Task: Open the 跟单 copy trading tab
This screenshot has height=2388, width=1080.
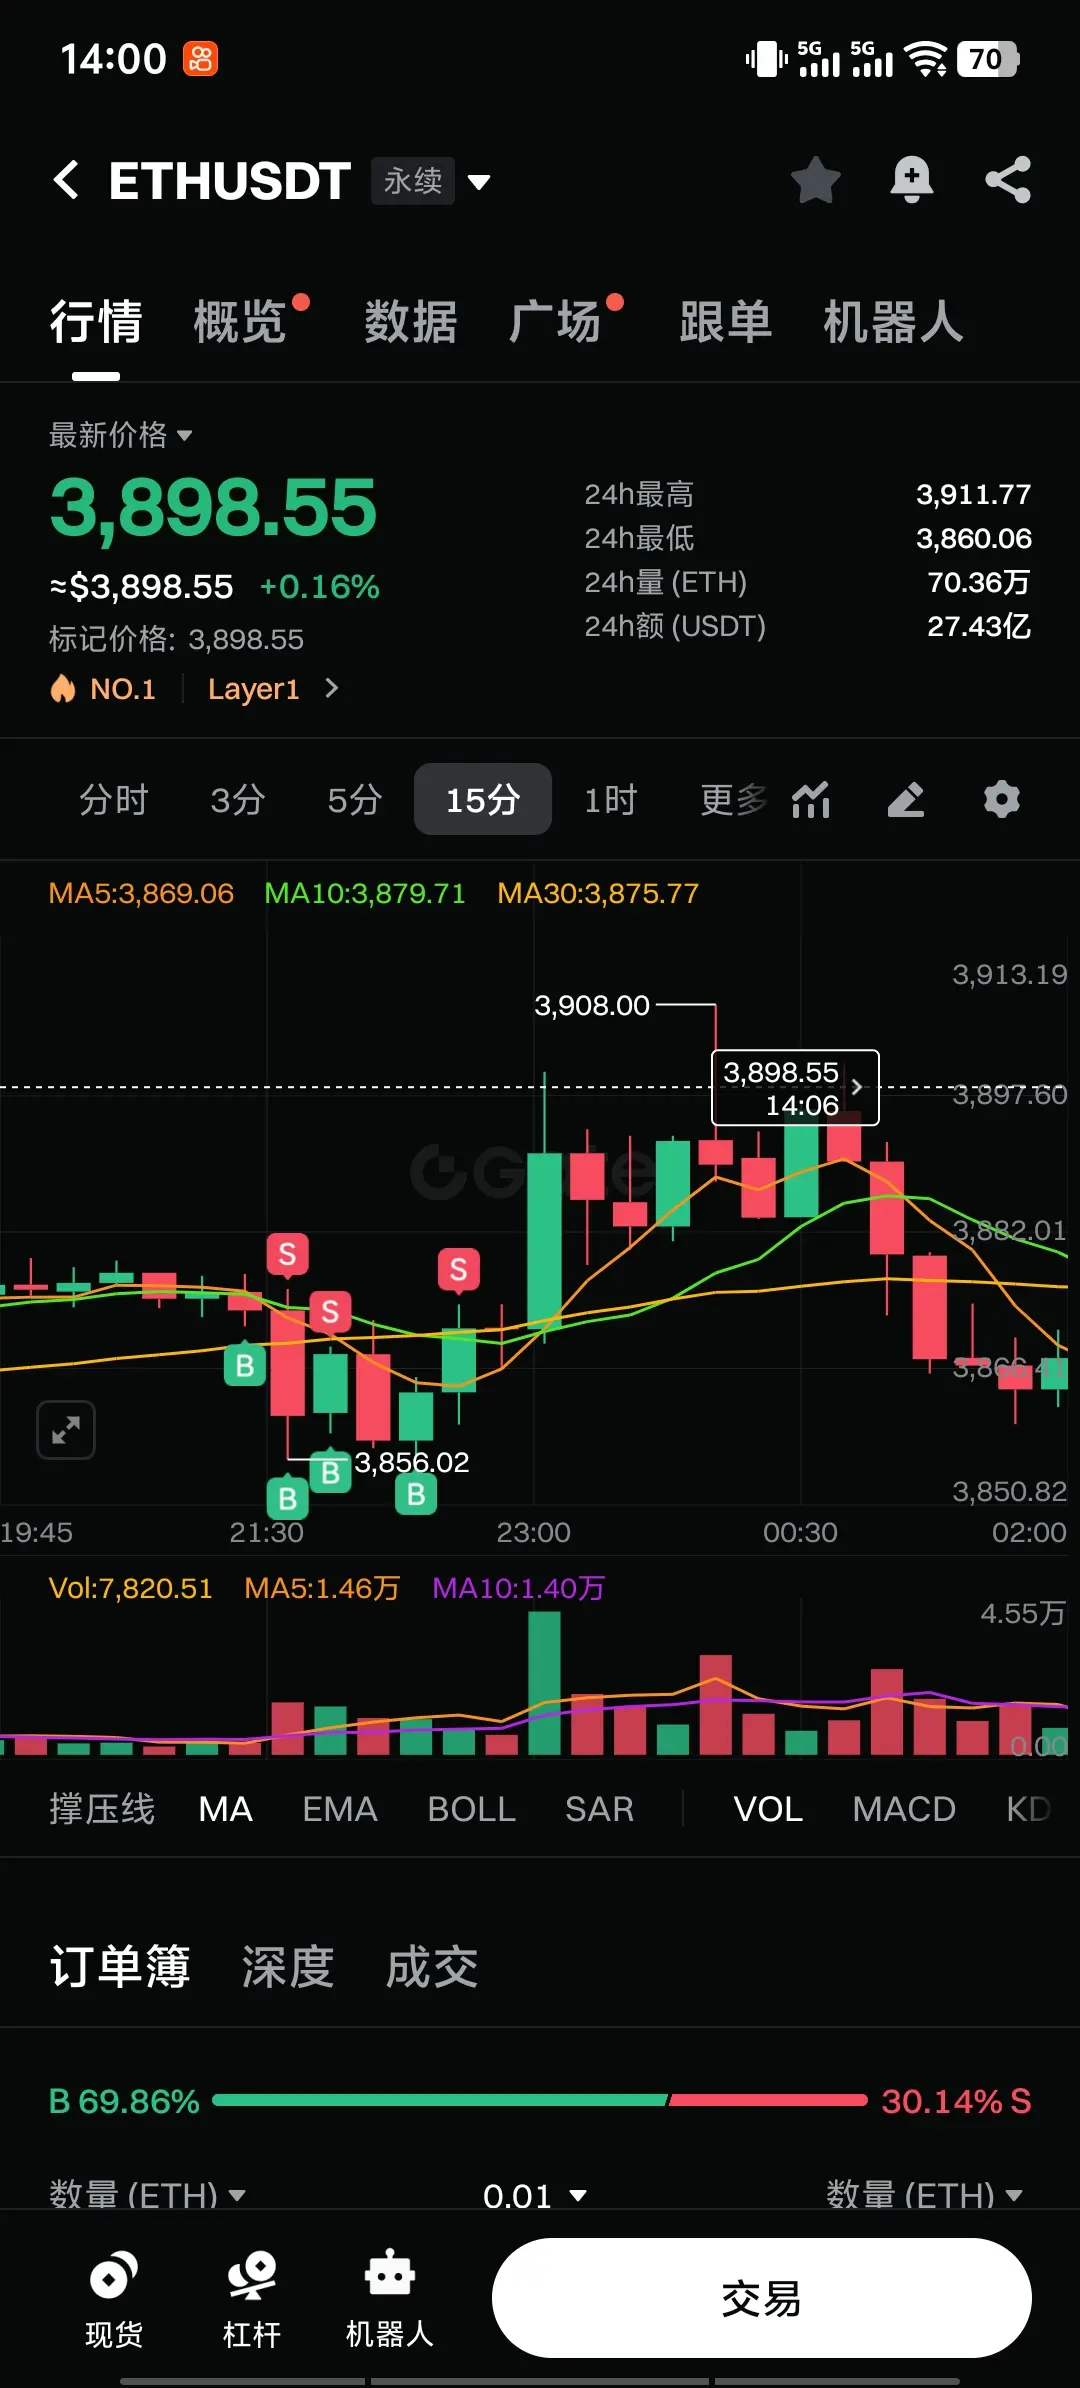Action: (726, 322)
